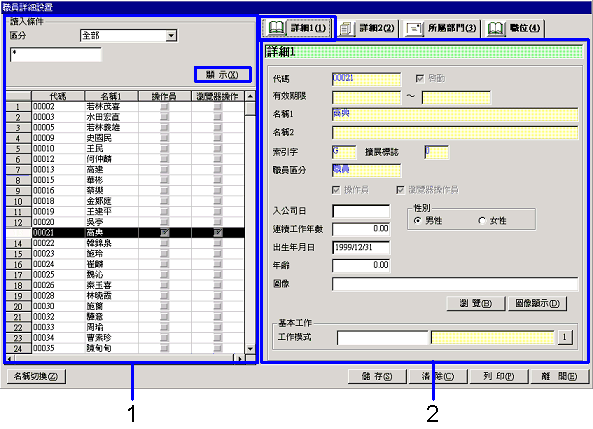Switch to the 所屬部門(3) tab

tap(440, 28)
